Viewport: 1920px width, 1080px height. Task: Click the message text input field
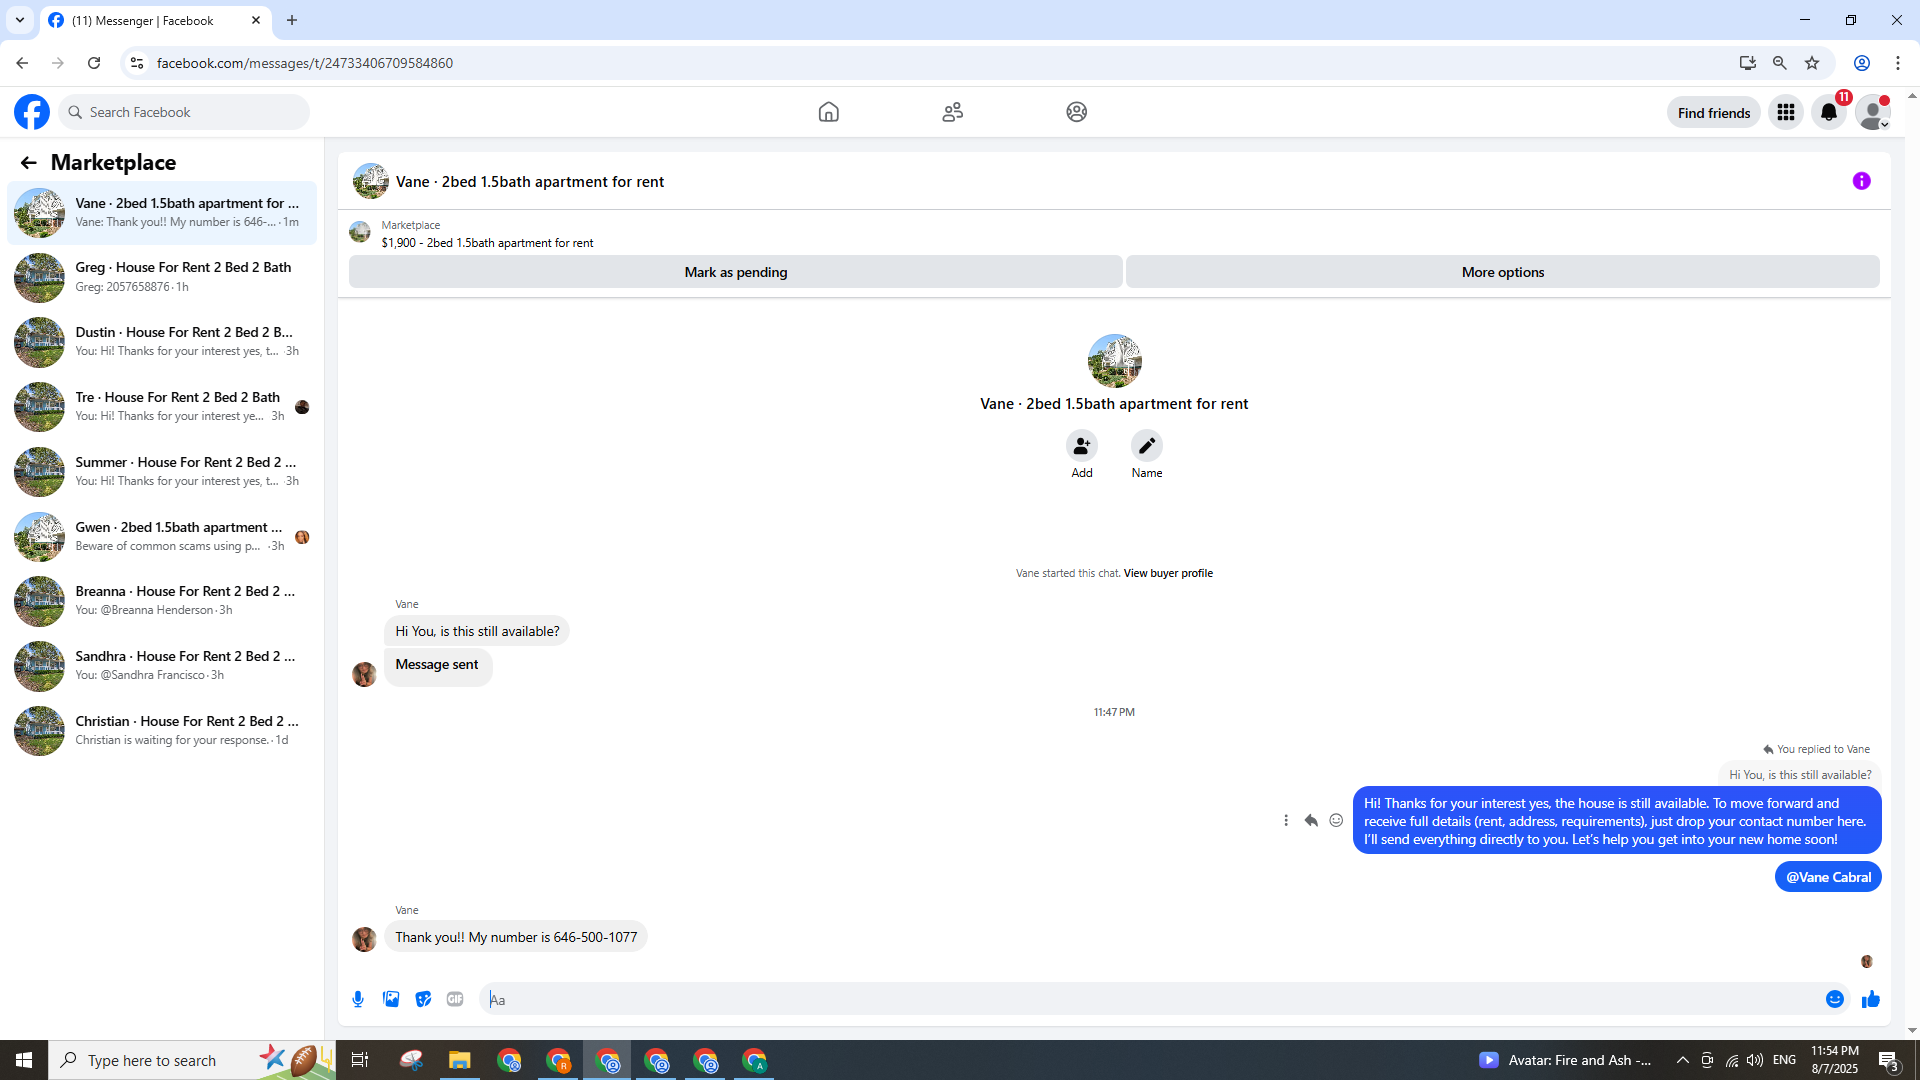point(1150,999)
